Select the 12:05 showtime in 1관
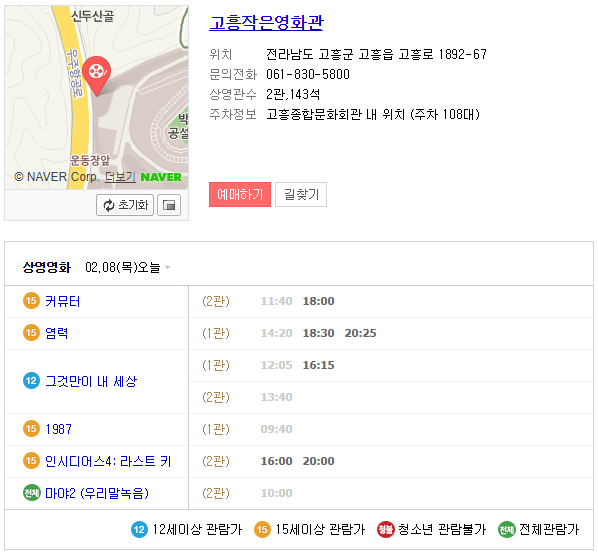 click(276, 365)
